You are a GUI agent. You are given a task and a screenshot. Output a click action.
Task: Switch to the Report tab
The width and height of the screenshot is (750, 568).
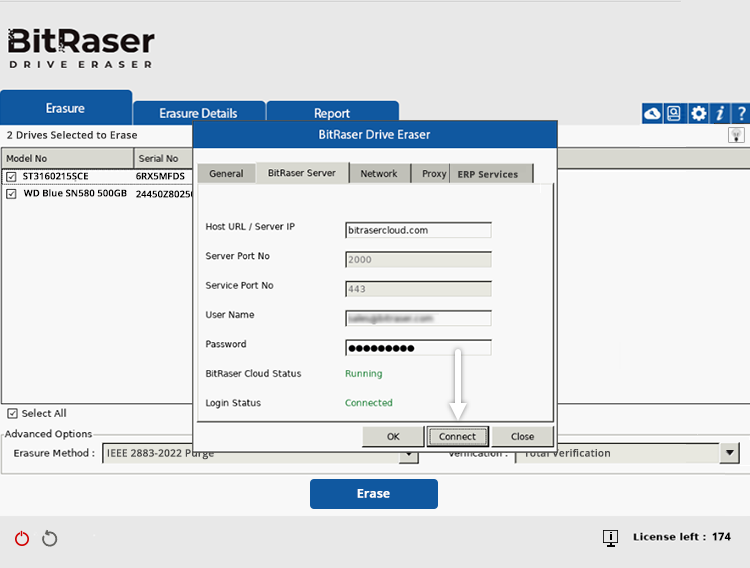(332, 113)
